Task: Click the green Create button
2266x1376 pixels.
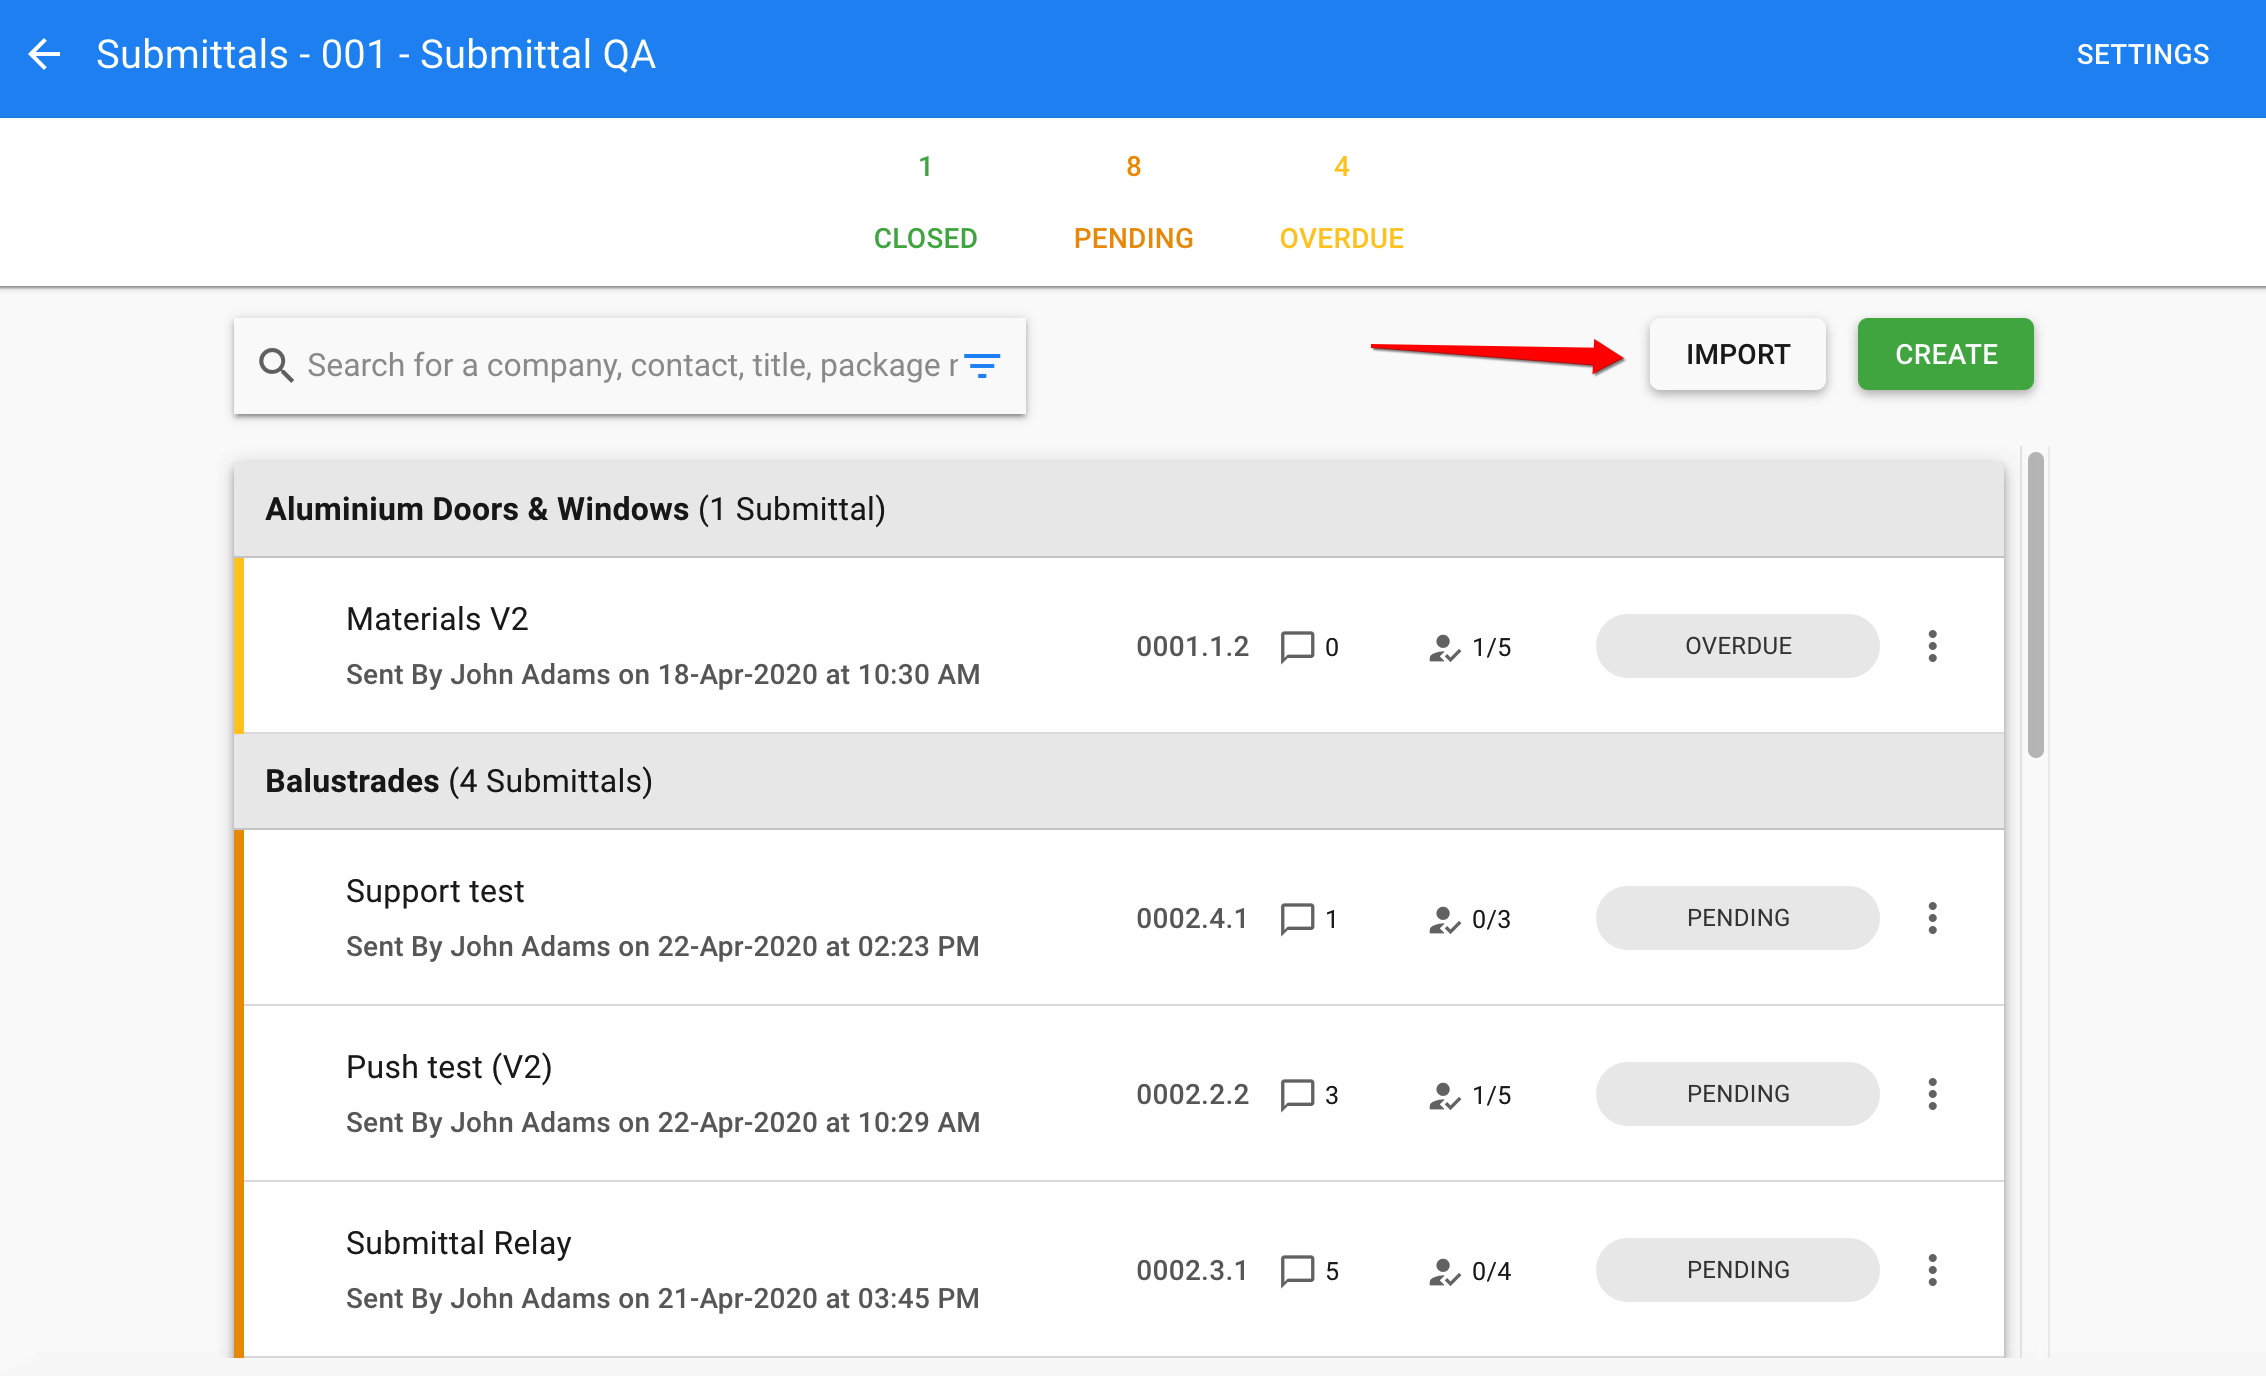Action: 1945,354
